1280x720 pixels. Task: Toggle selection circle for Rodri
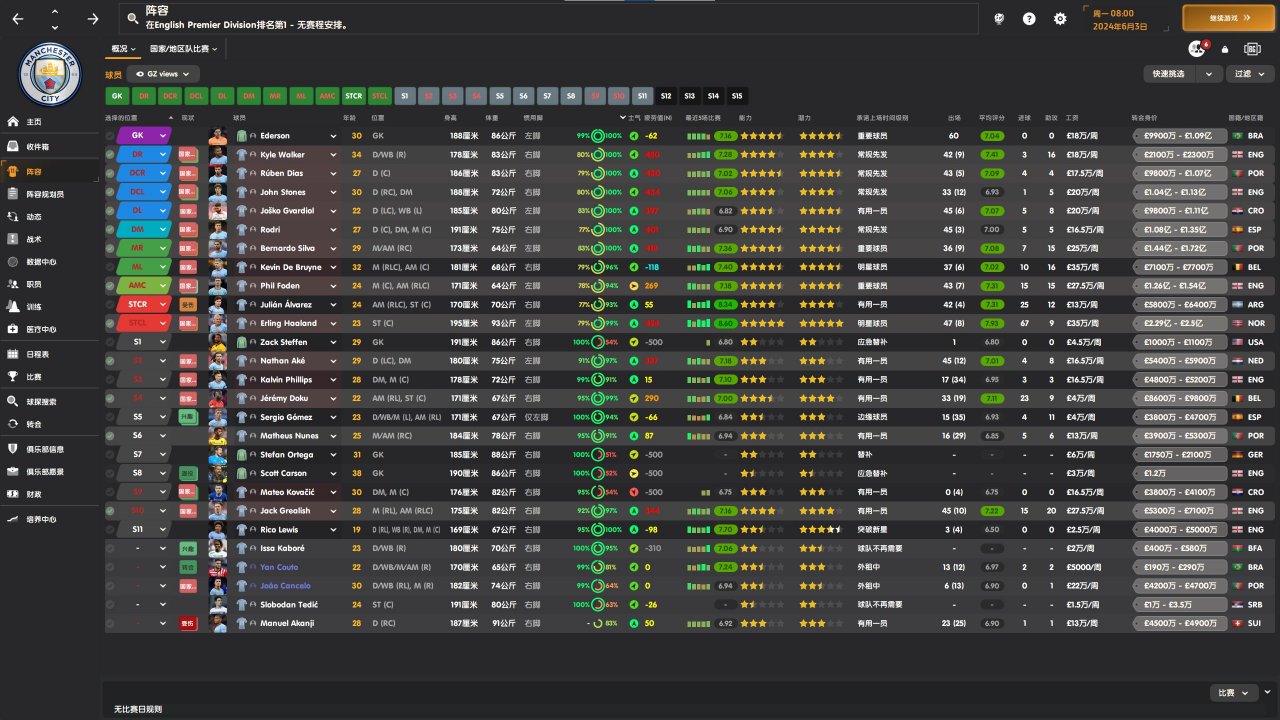[x=110, y=230]
